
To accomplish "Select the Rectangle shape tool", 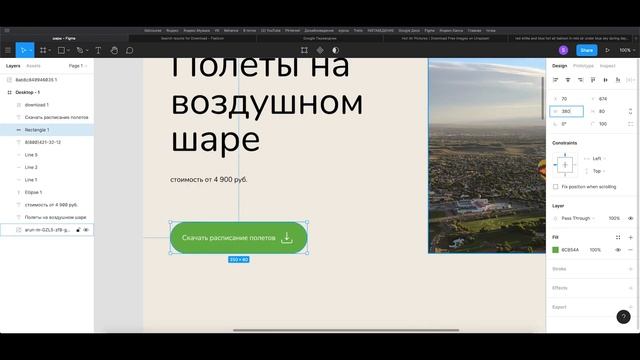I will [x=61, y=50].
